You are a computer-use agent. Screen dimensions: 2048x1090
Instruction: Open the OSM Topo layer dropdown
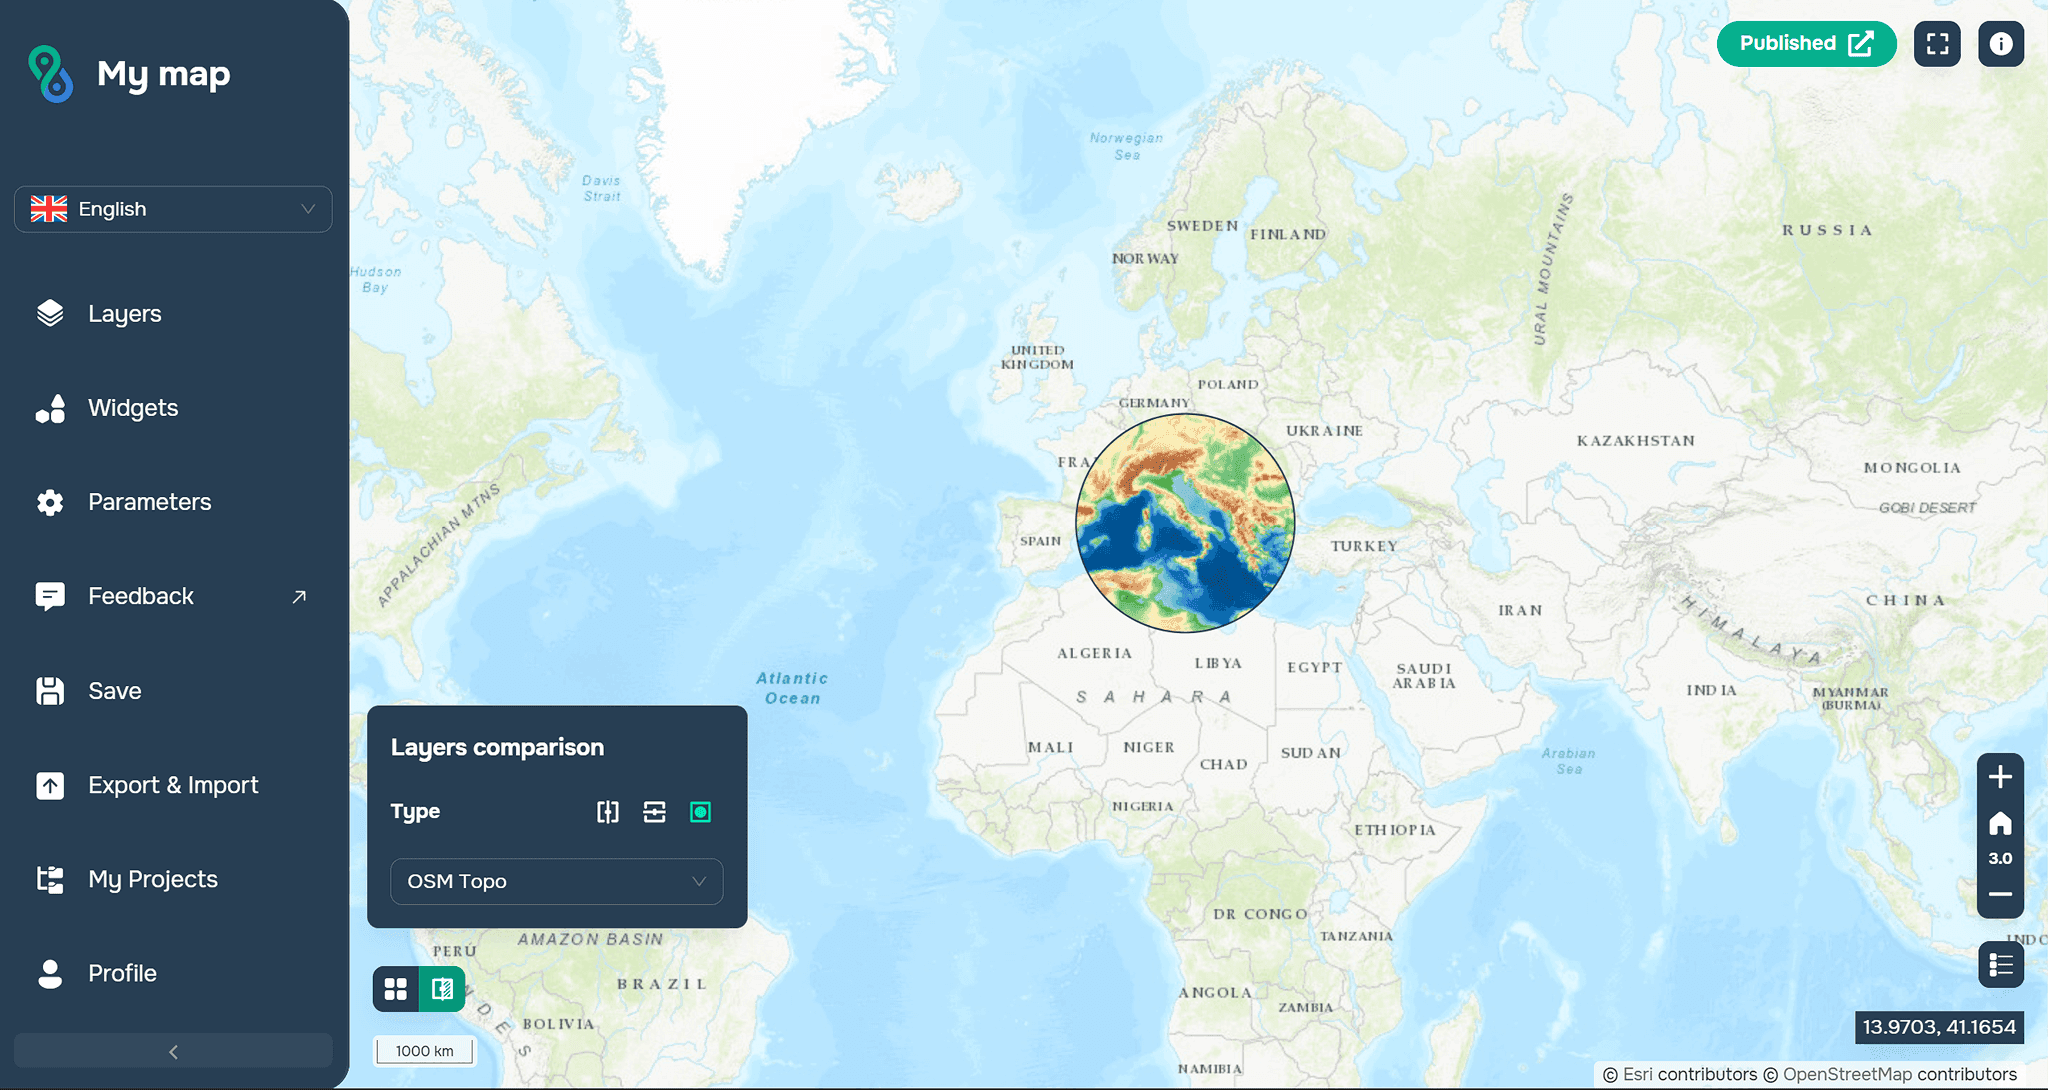tap(556, 881)
